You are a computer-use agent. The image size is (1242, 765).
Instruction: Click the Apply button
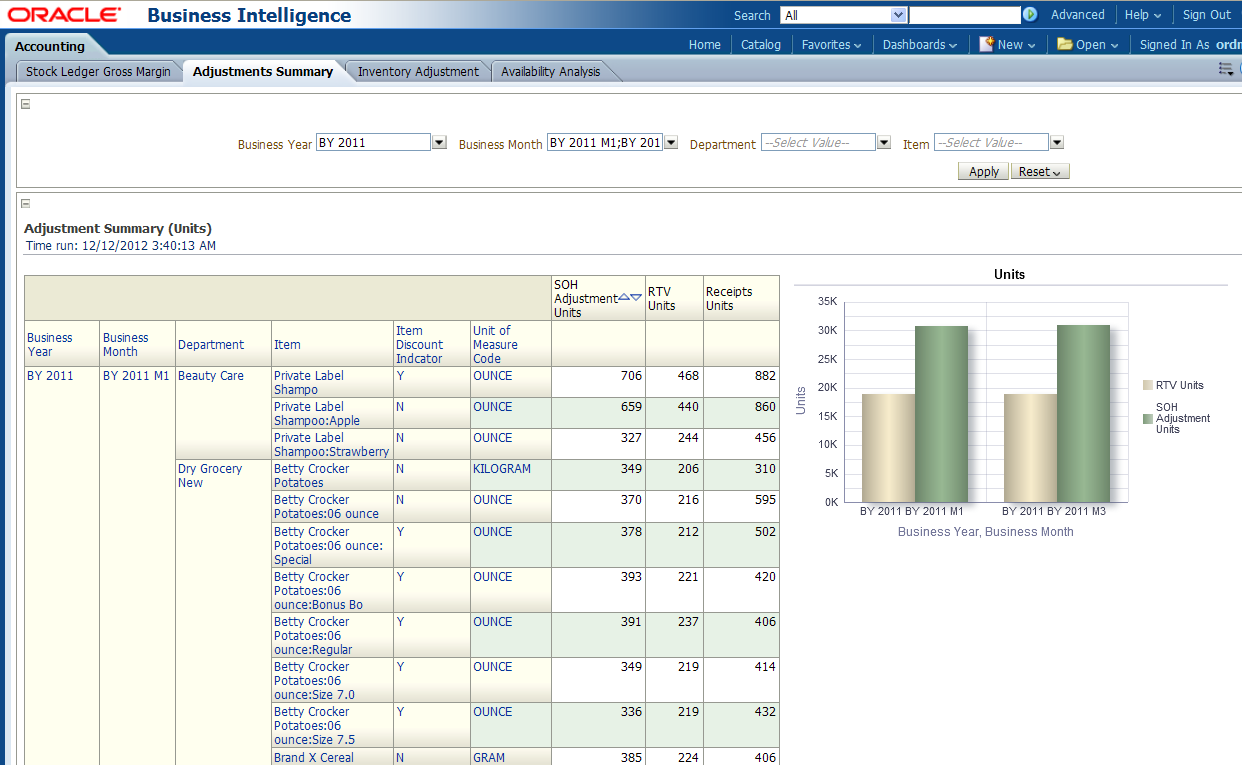point(984,171)
